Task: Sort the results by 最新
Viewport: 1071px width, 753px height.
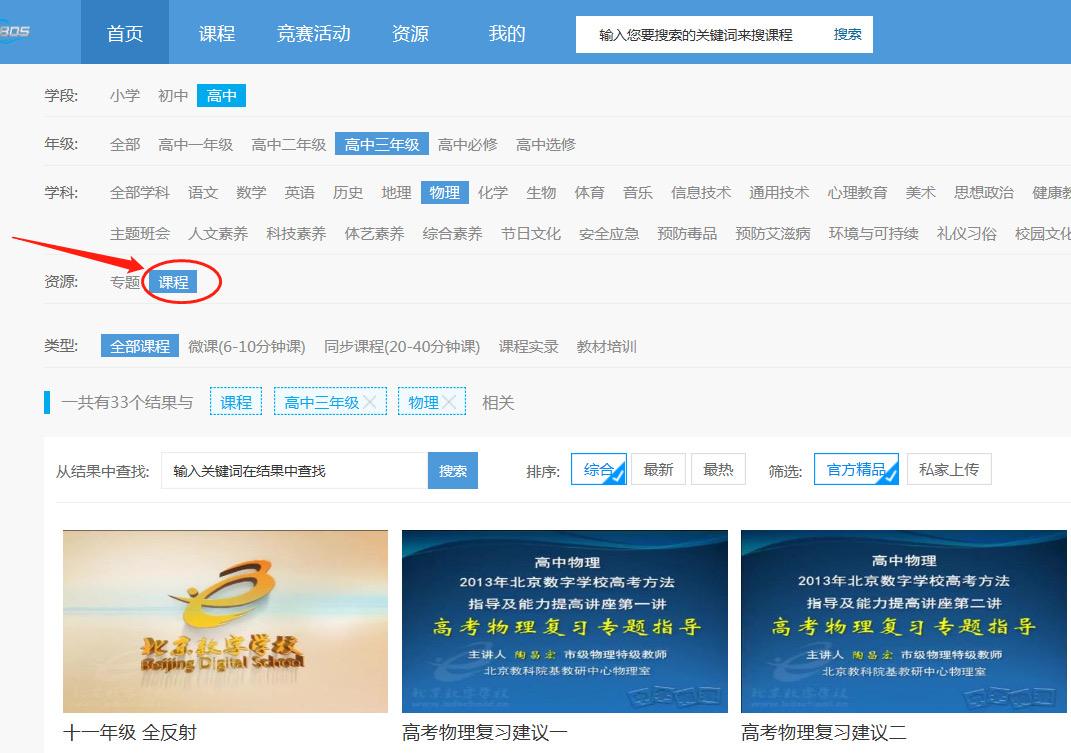Action: [x=658, y=469]
